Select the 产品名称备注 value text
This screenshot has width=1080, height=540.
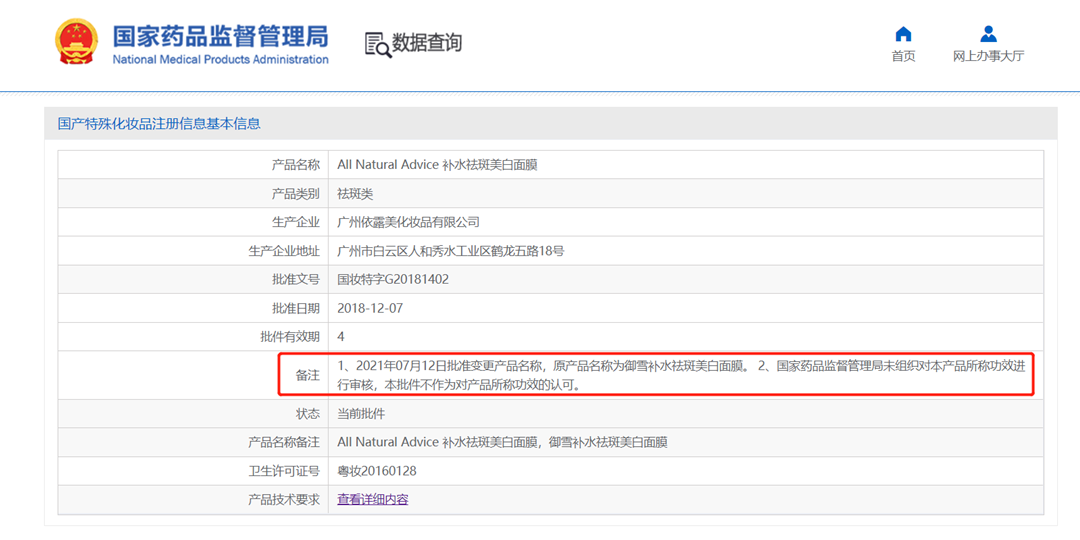click(x=502, y=442)
